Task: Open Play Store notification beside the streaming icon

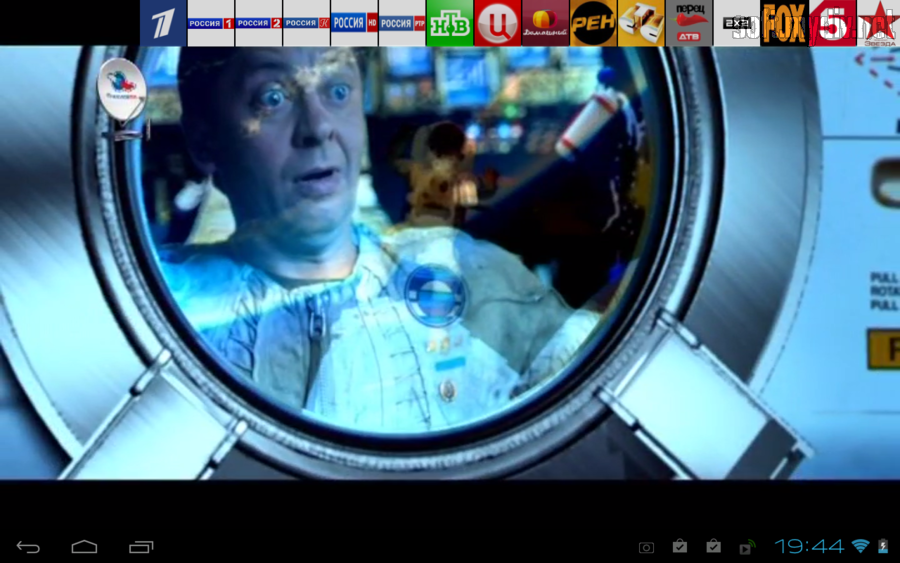Action: (x=713, y=546)
